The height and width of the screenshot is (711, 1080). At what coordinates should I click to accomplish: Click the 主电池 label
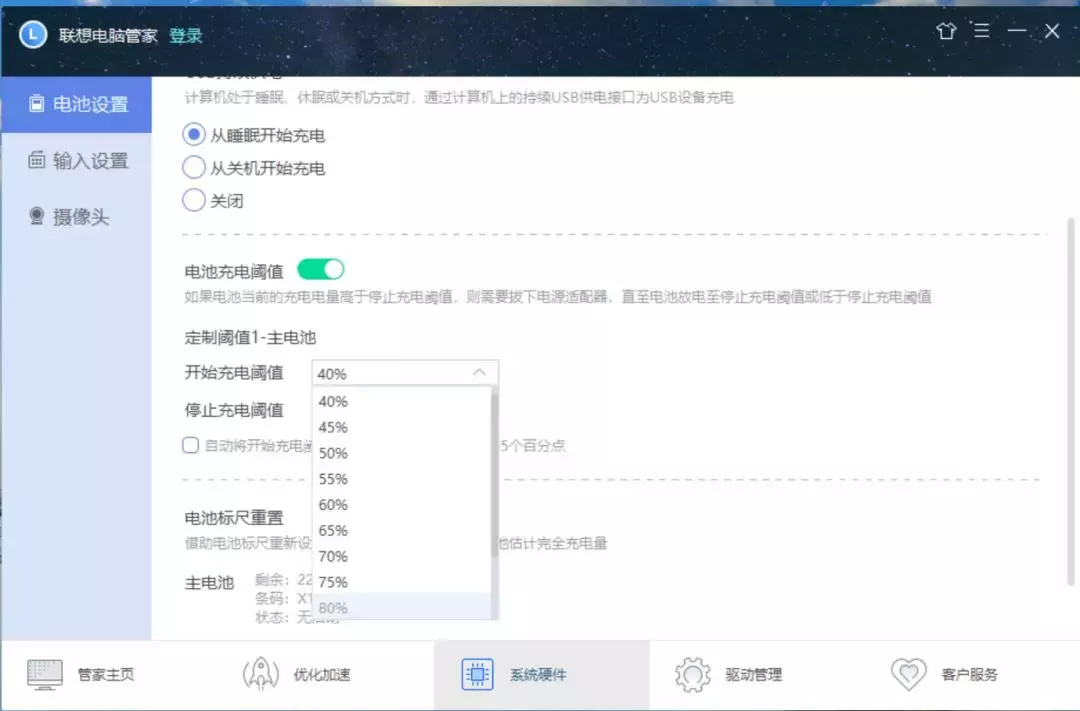[209, 582]
